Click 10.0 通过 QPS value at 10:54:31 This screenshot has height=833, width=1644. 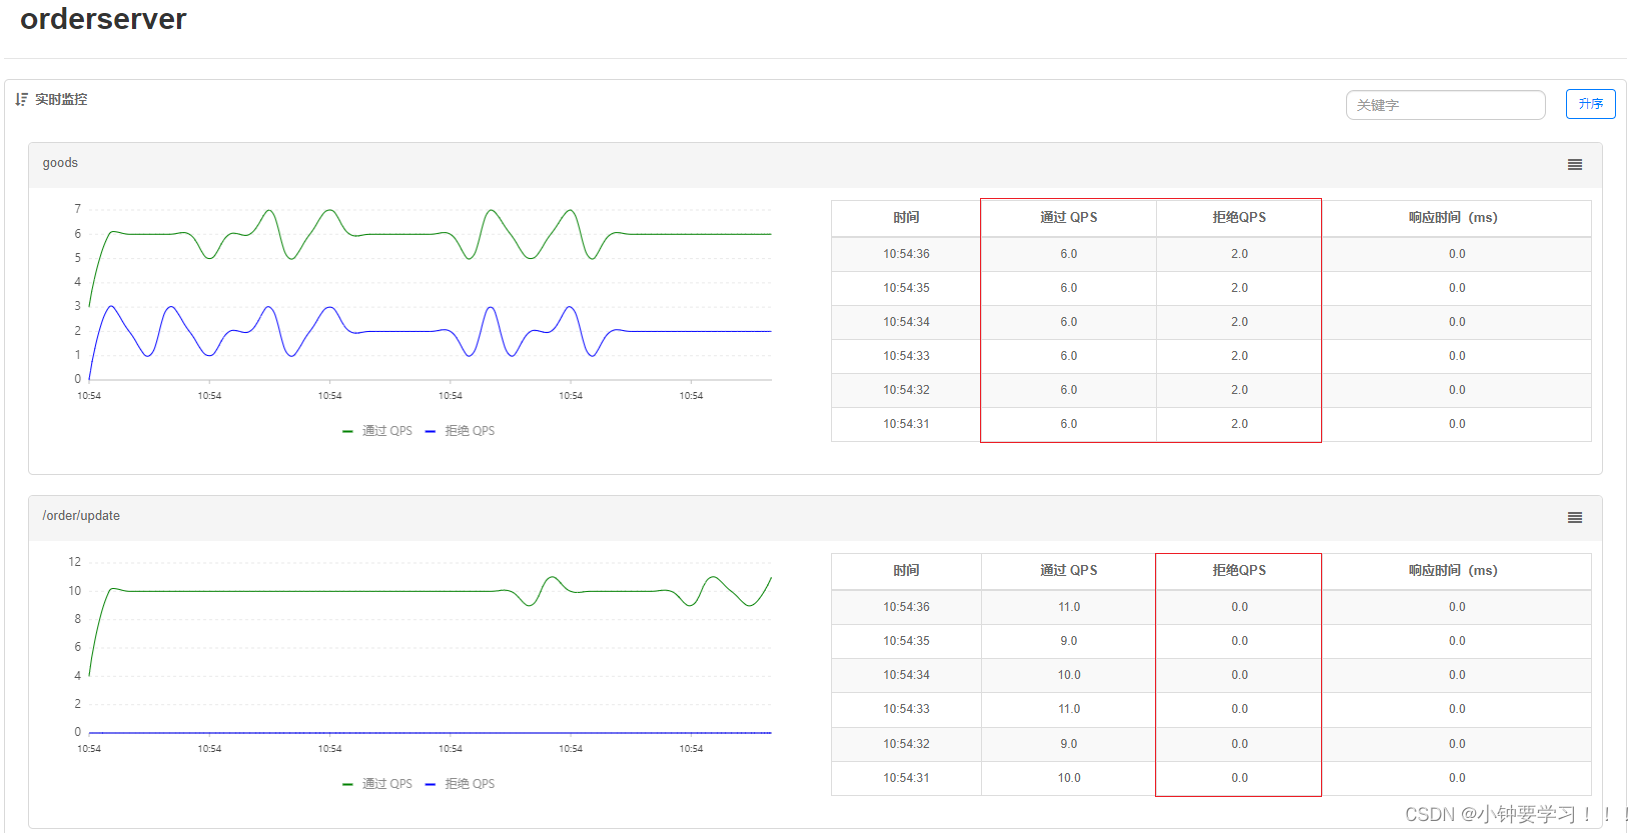[x=1069, y=778]
